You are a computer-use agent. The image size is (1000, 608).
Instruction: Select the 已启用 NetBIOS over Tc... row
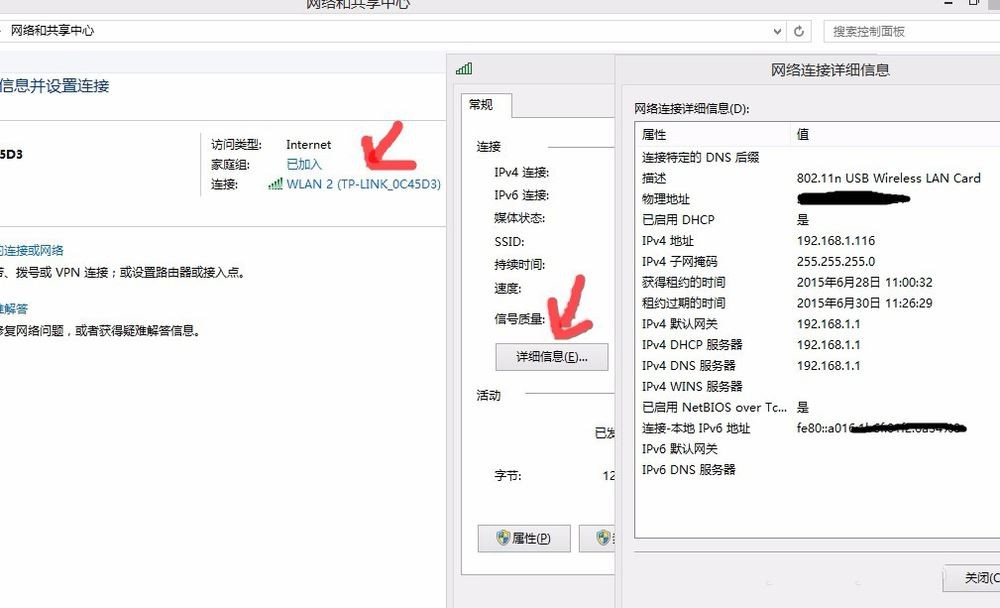[x=818, y=407]
